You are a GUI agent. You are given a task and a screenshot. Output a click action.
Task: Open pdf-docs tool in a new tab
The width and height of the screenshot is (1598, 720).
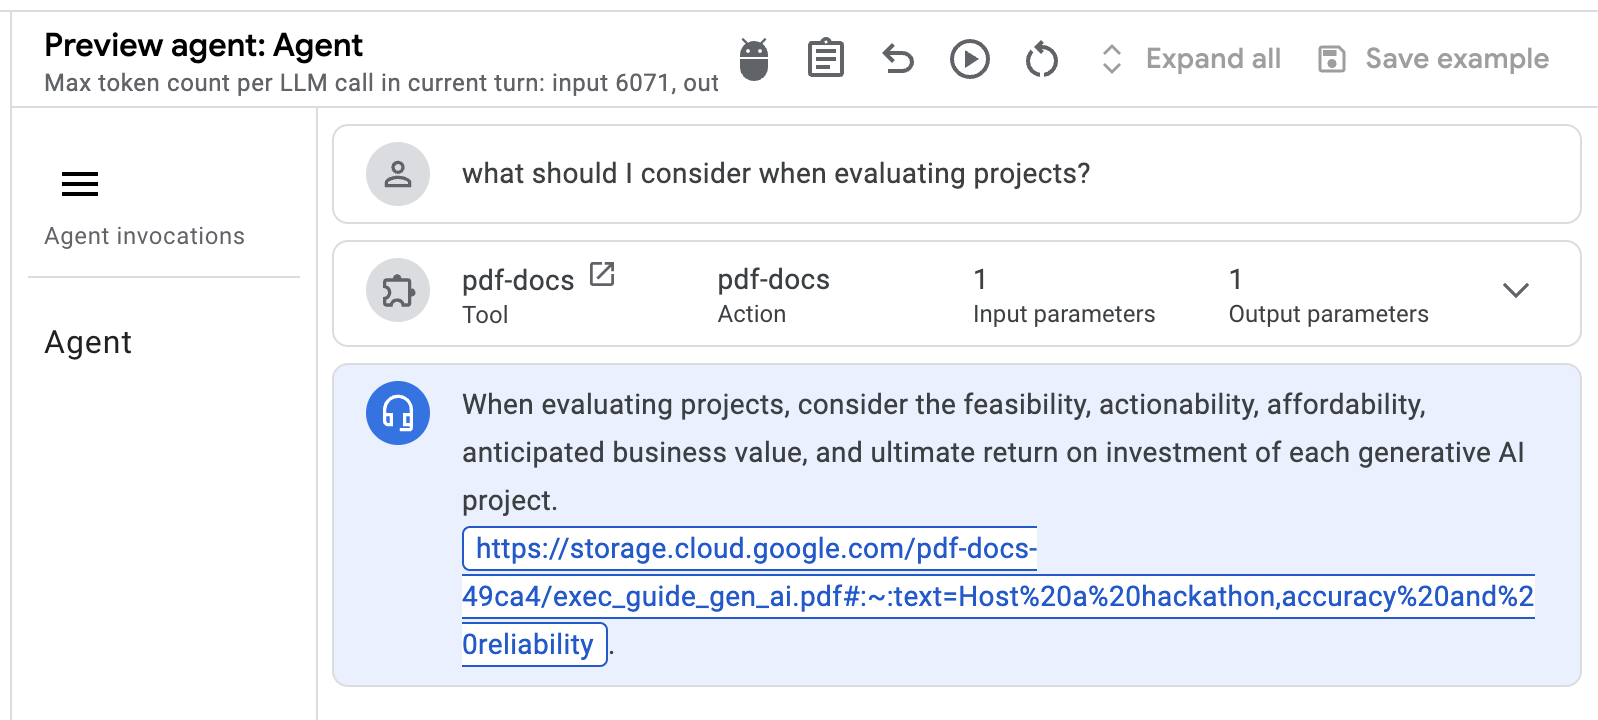point(602,274)
